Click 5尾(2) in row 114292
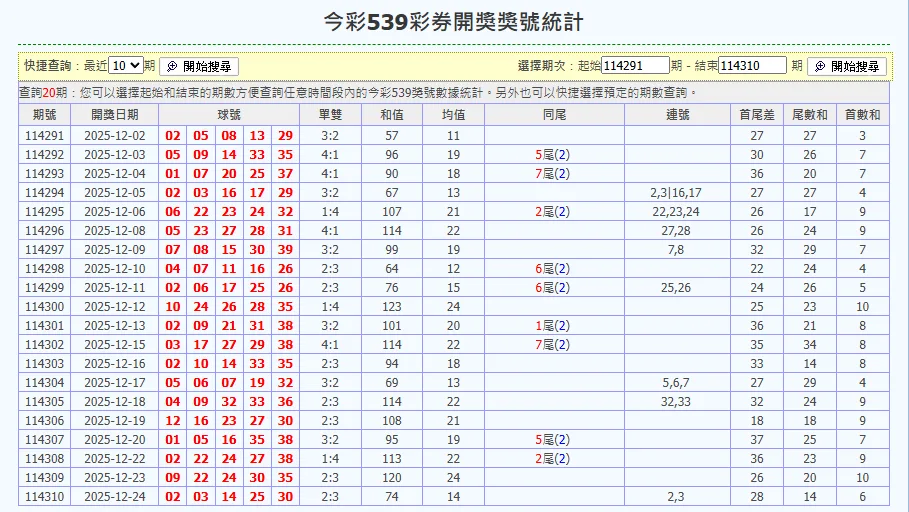Screen dimensions: 909x512 click(x=552, y=155)
